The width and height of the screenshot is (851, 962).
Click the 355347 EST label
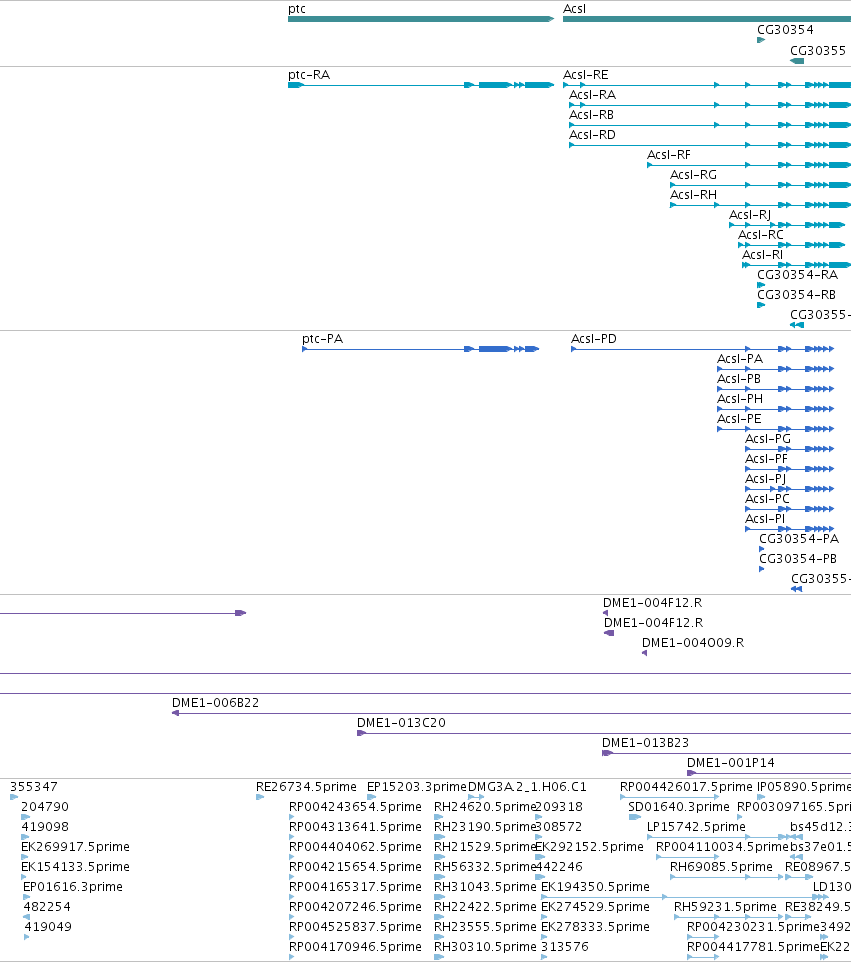point(34,787)
